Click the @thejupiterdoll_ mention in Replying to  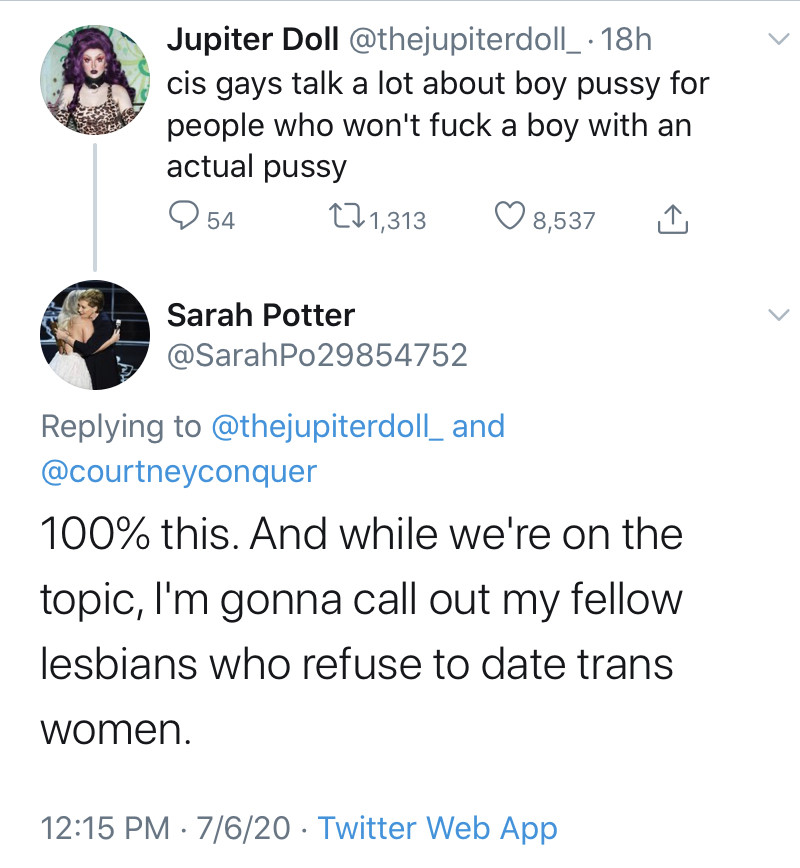click(328, 427)
